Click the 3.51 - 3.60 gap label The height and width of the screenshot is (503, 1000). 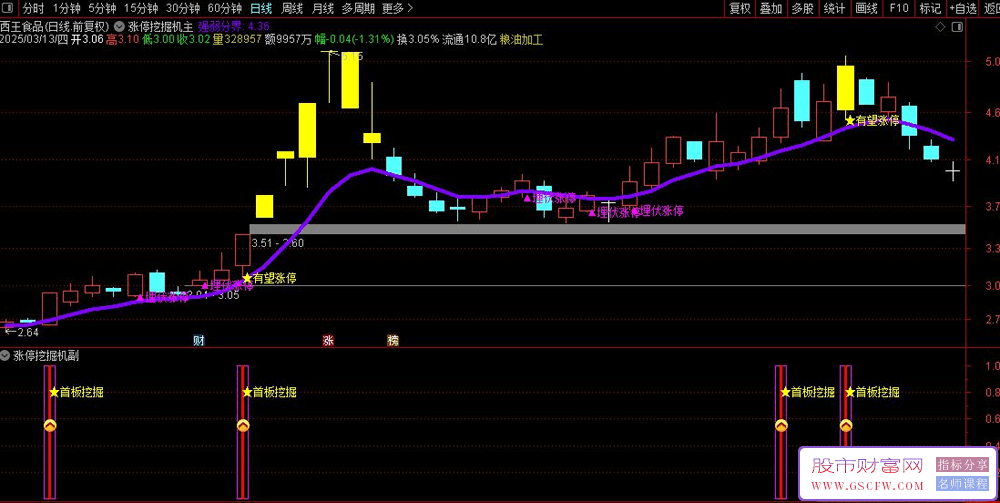[278, 243]
